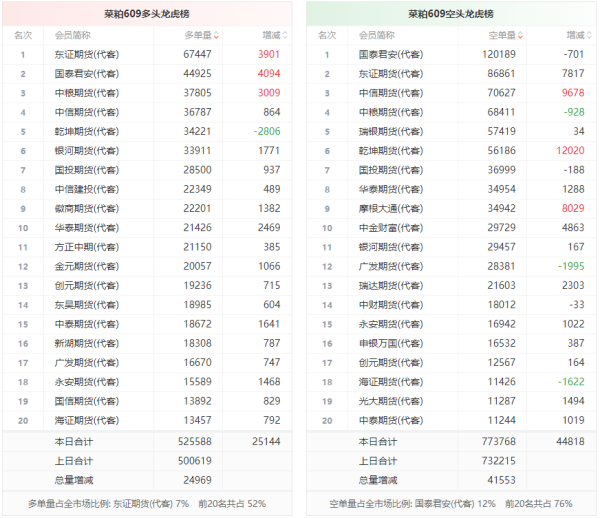Click green change value -2806
Image resolution: width=600 pixels, height=518 pixels.
point(267,131)
